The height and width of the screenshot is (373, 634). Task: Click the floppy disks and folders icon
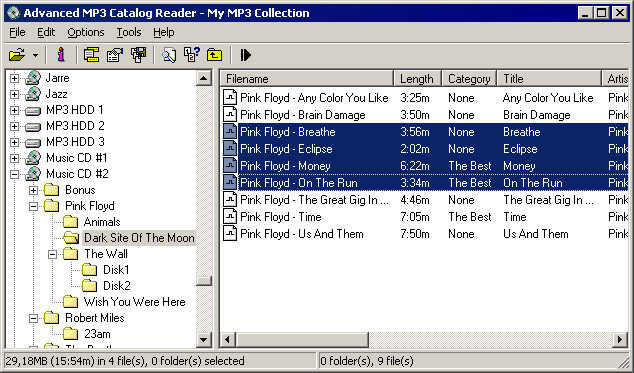coord(138,55)
